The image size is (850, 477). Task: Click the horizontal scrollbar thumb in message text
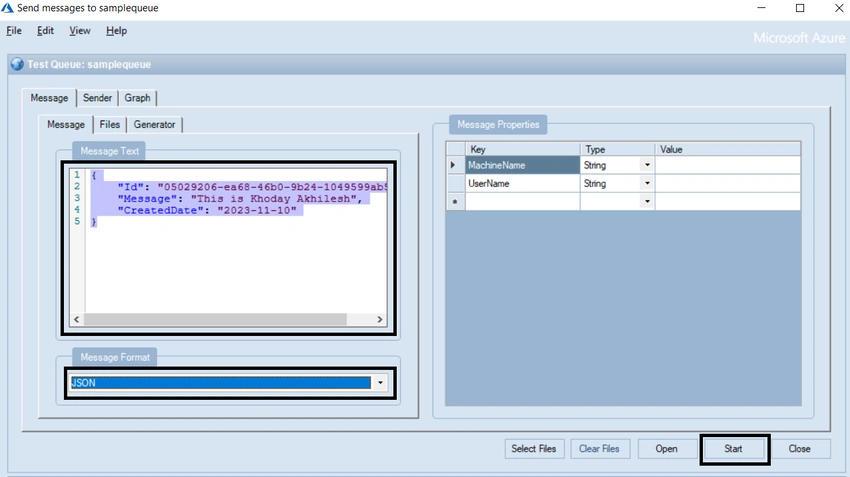pos(215,319)
